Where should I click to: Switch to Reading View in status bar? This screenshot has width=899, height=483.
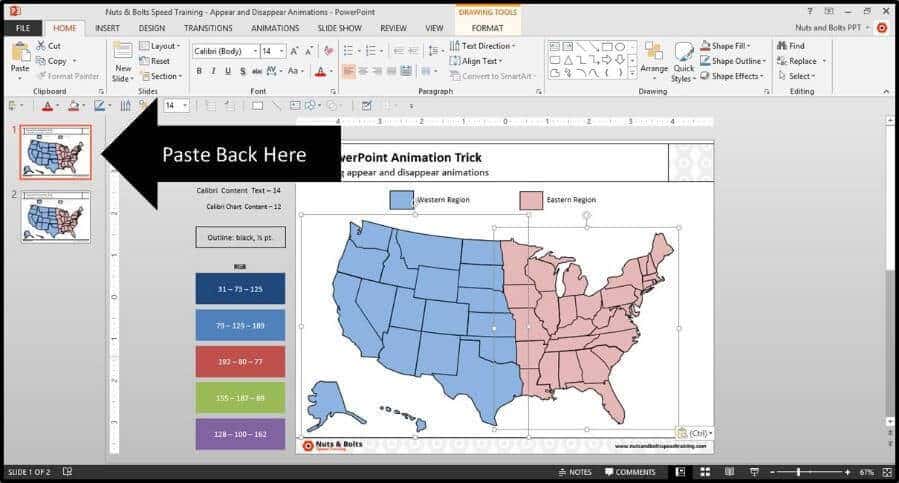coord(729,472)
